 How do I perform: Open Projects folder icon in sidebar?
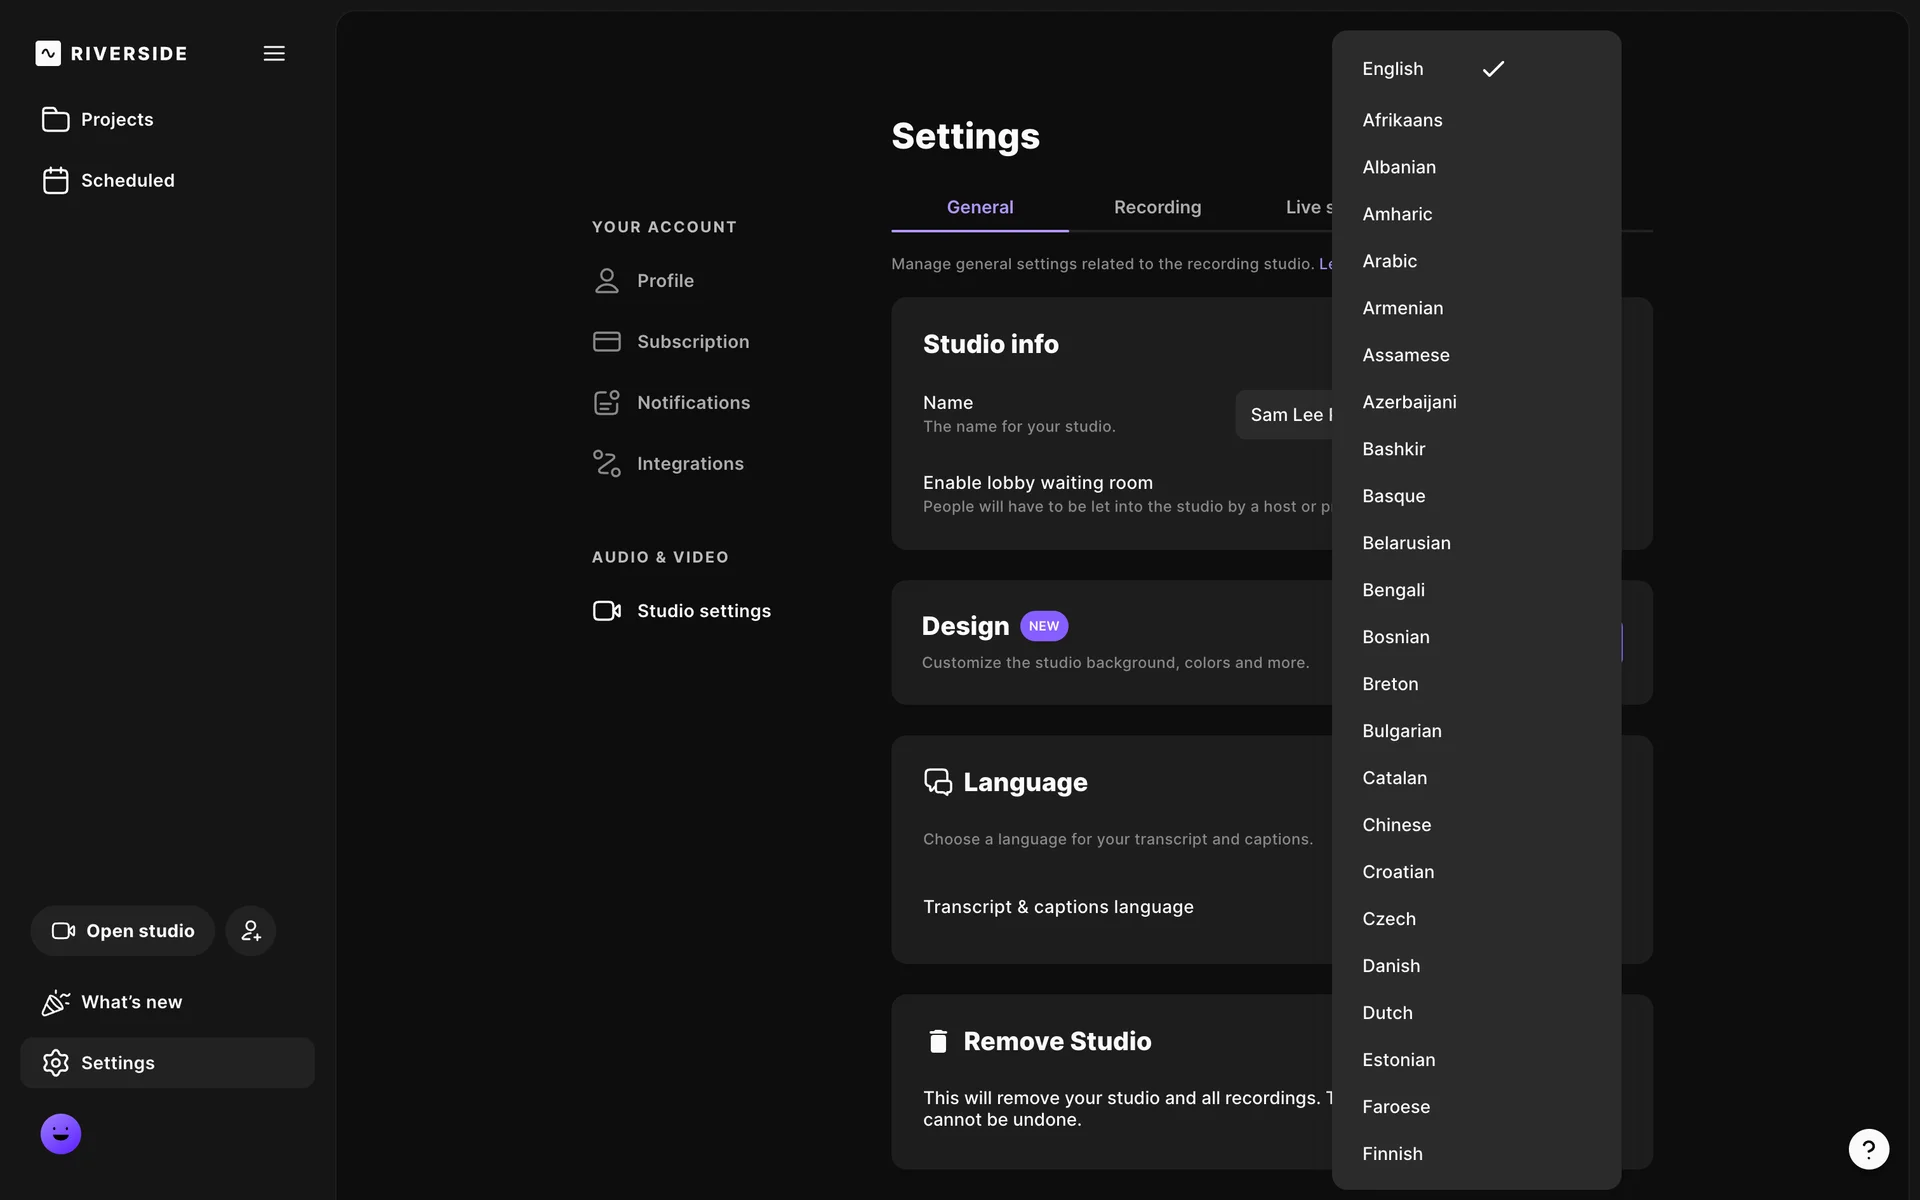coord(56,119)
